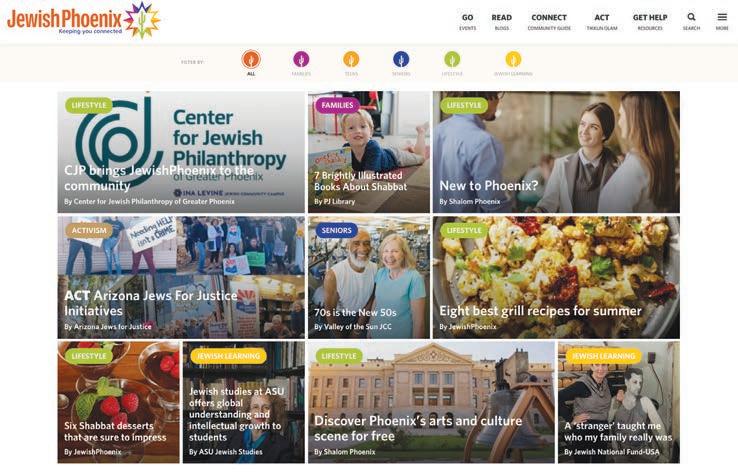Filter by the orange Teens cactus icon
Image resolution: width=738 pixels, height=474 pixels.
(x=351, y=60)
